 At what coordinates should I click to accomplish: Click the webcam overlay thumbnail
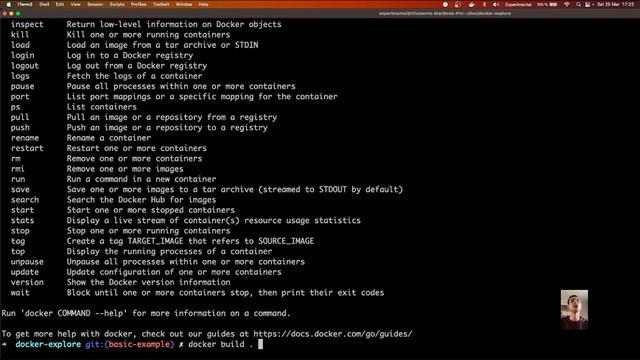point(574,310)
